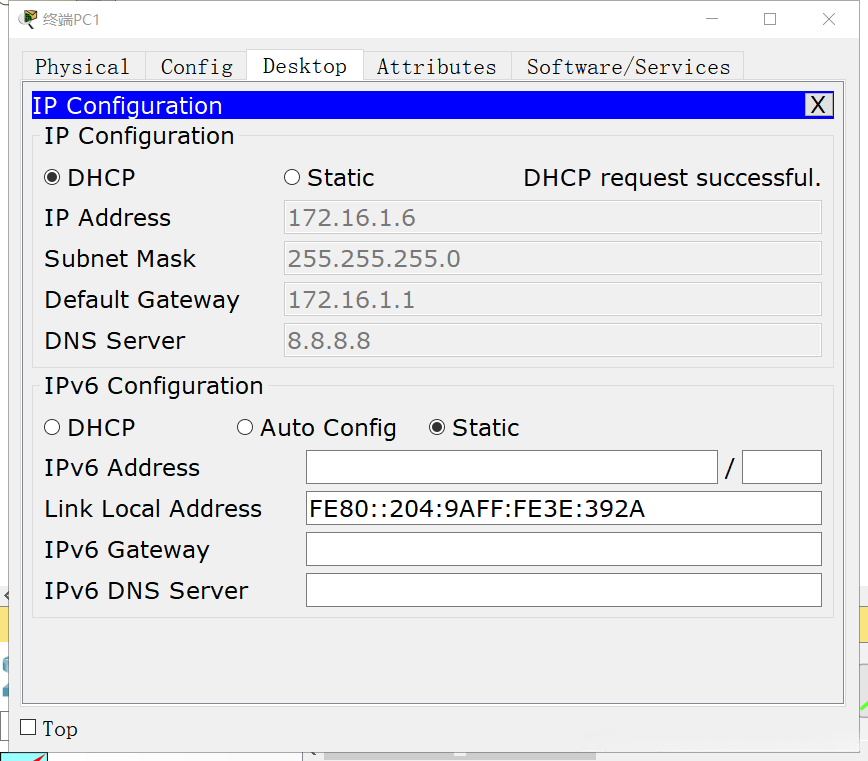Focus the IPv6 Gateway input field

(563, 549)
